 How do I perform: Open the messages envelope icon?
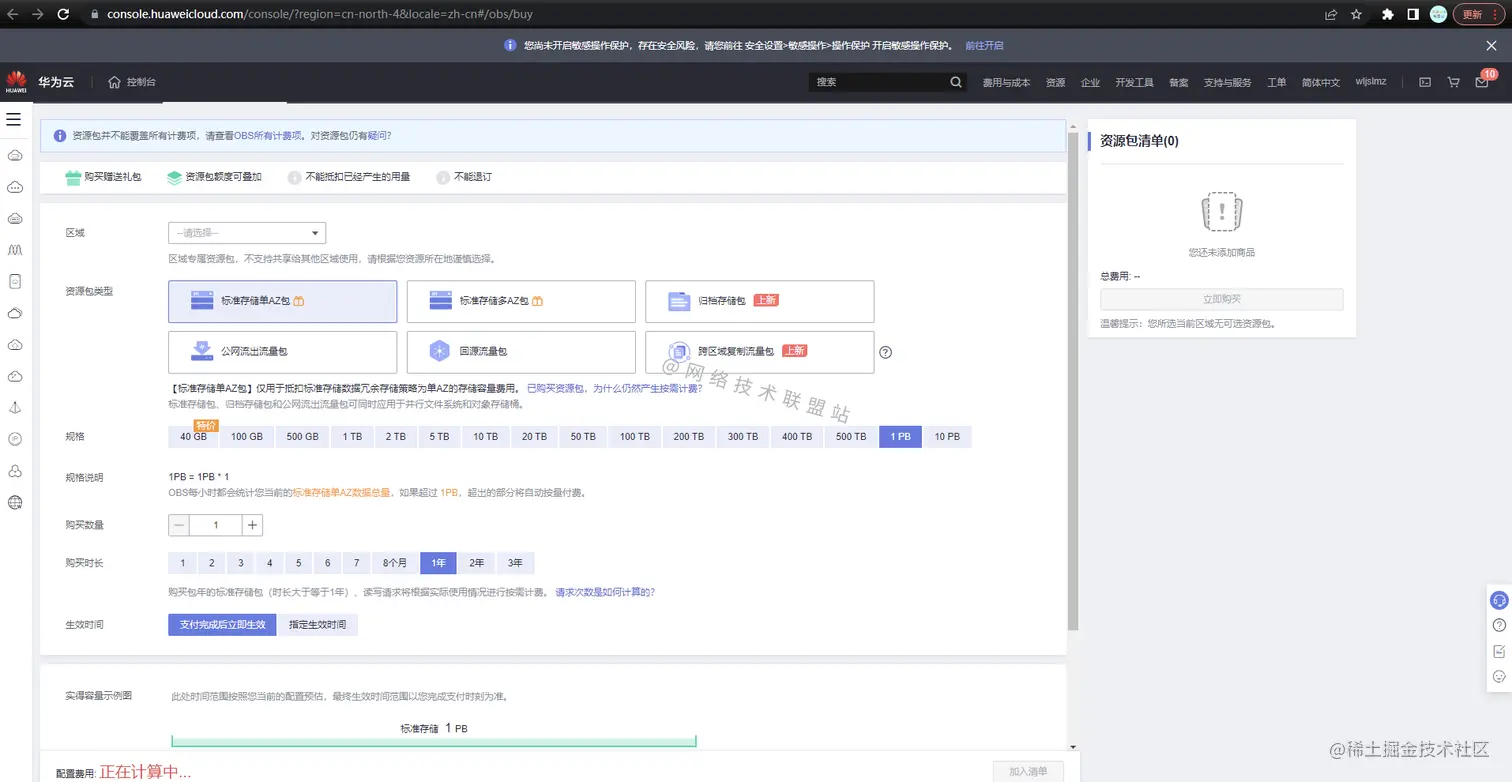tap(1482, 82)
